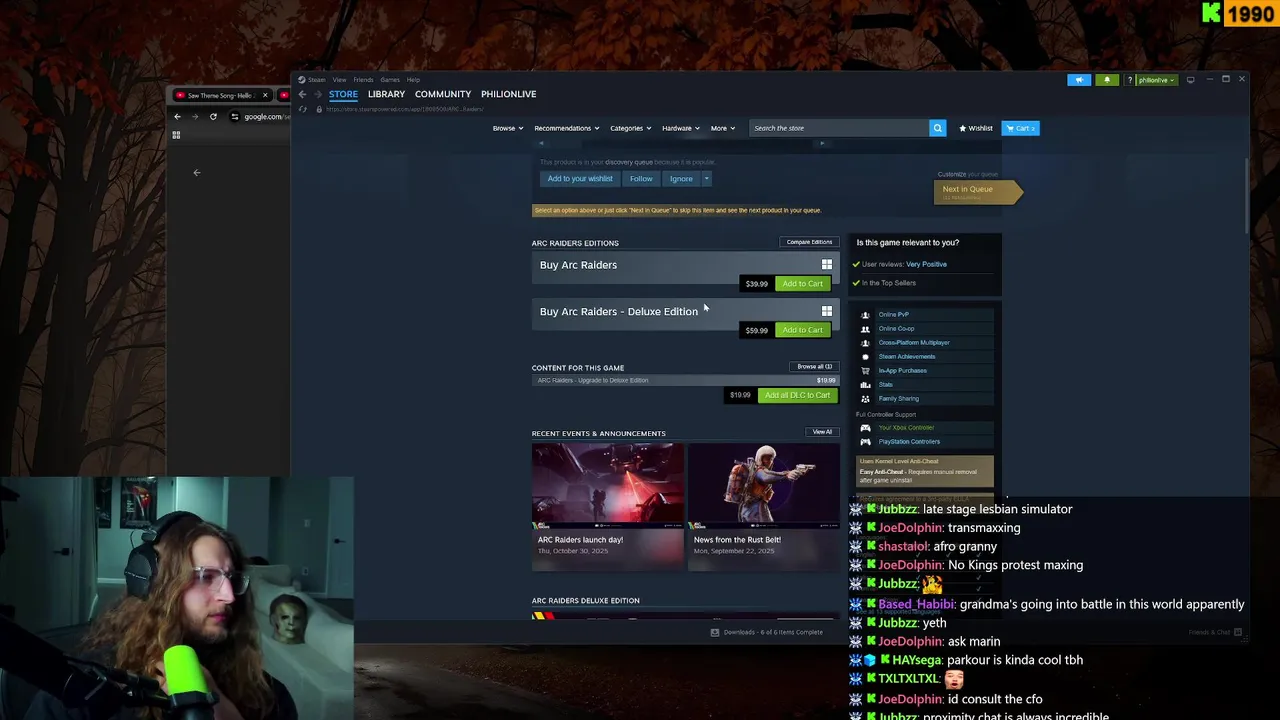Click the PlayStation controller icon
Image resolution: width=1280 pixels, height=720 pixels.
[x=866, y=442]
